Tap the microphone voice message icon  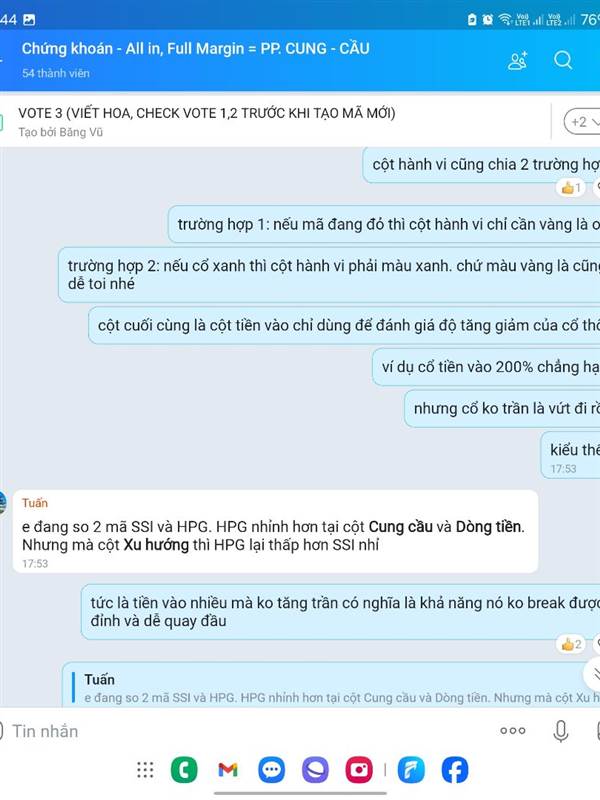560,731
